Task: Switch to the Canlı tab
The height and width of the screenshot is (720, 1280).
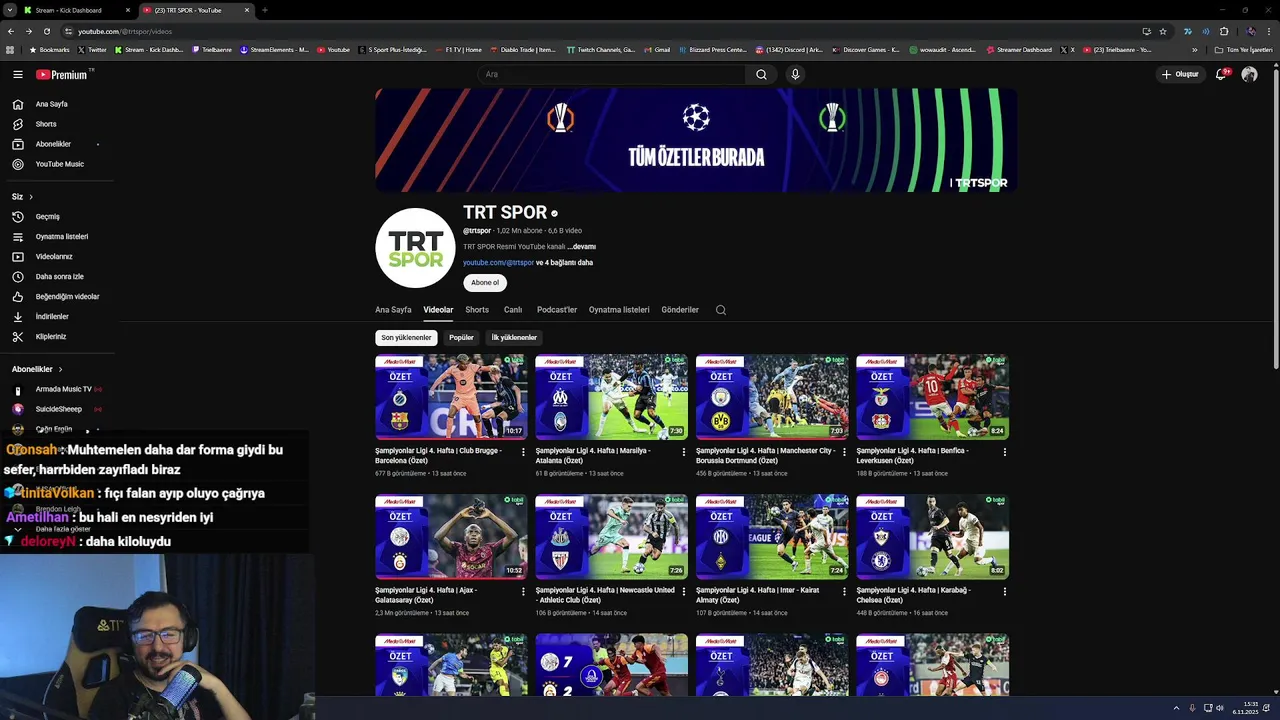Action: tap(513, 310)
